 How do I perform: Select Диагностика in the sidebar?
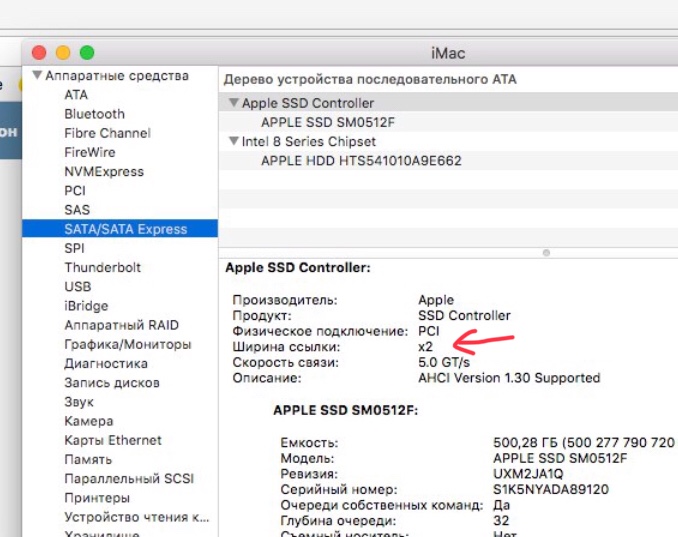[106, 363]
